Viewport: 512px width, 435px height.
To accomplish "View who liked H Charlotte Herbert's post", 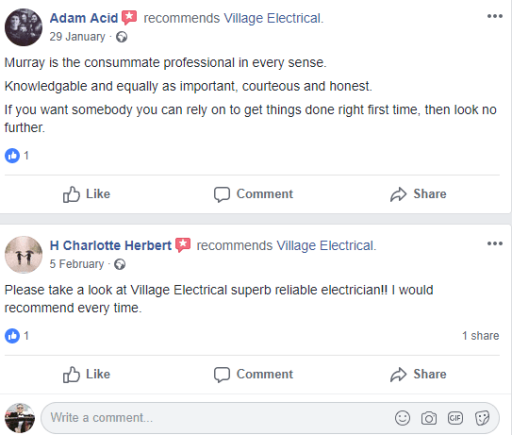I will (x=17, y=336).
